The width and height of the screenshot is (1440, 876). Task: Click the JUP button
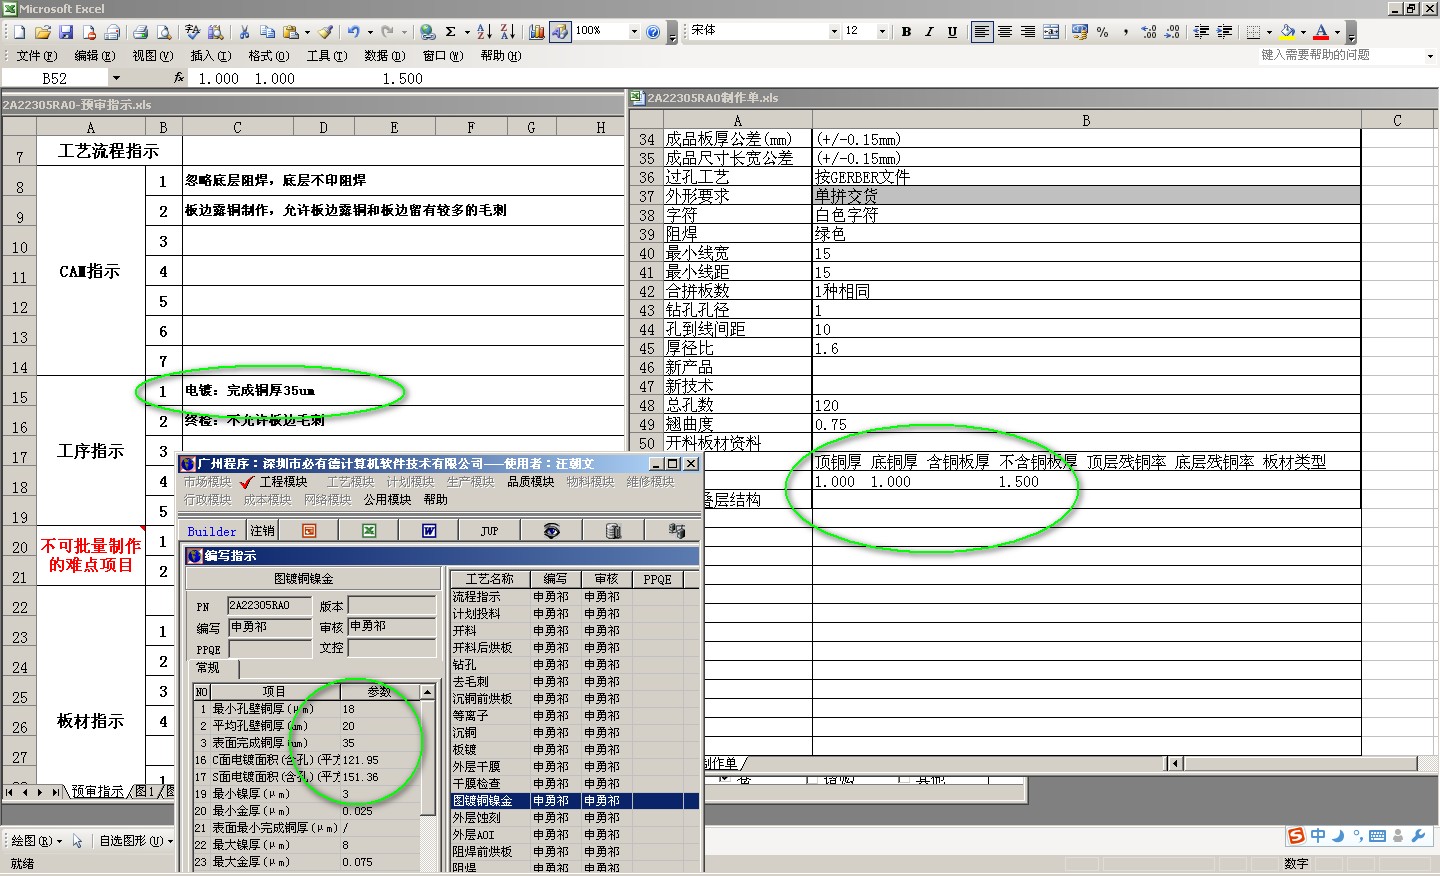(489, 531)
